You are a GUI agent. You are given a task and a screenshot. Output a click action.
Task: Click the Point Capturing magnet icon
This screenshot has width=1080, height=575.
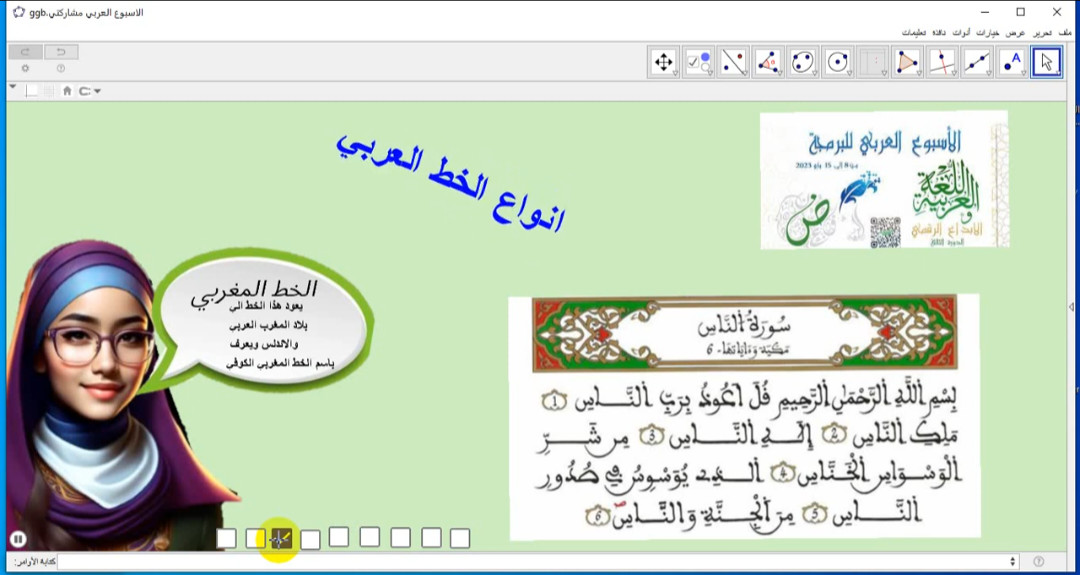85,90
